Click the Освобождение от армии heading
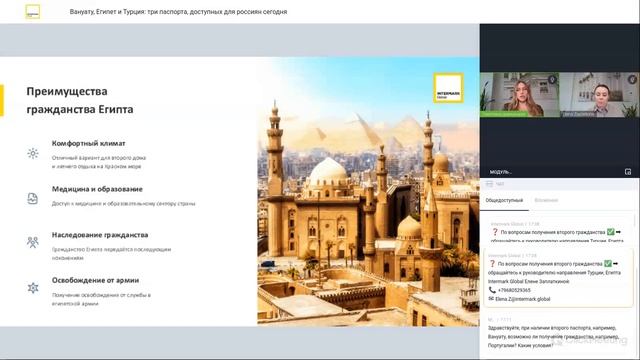The height and width of the screenshot is (360, 640). [96, 280]
